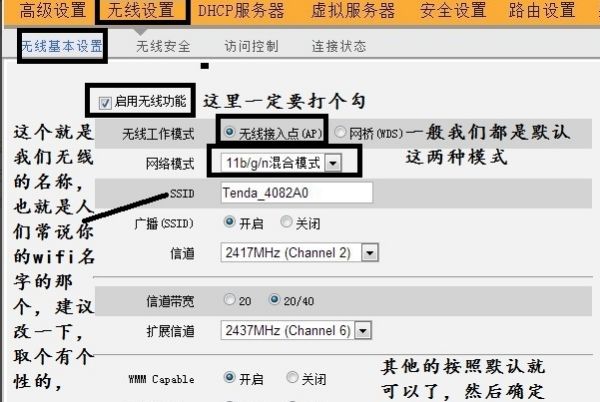View the 连接状态 page
The image size is (600, 402).
tap(339, 46)
